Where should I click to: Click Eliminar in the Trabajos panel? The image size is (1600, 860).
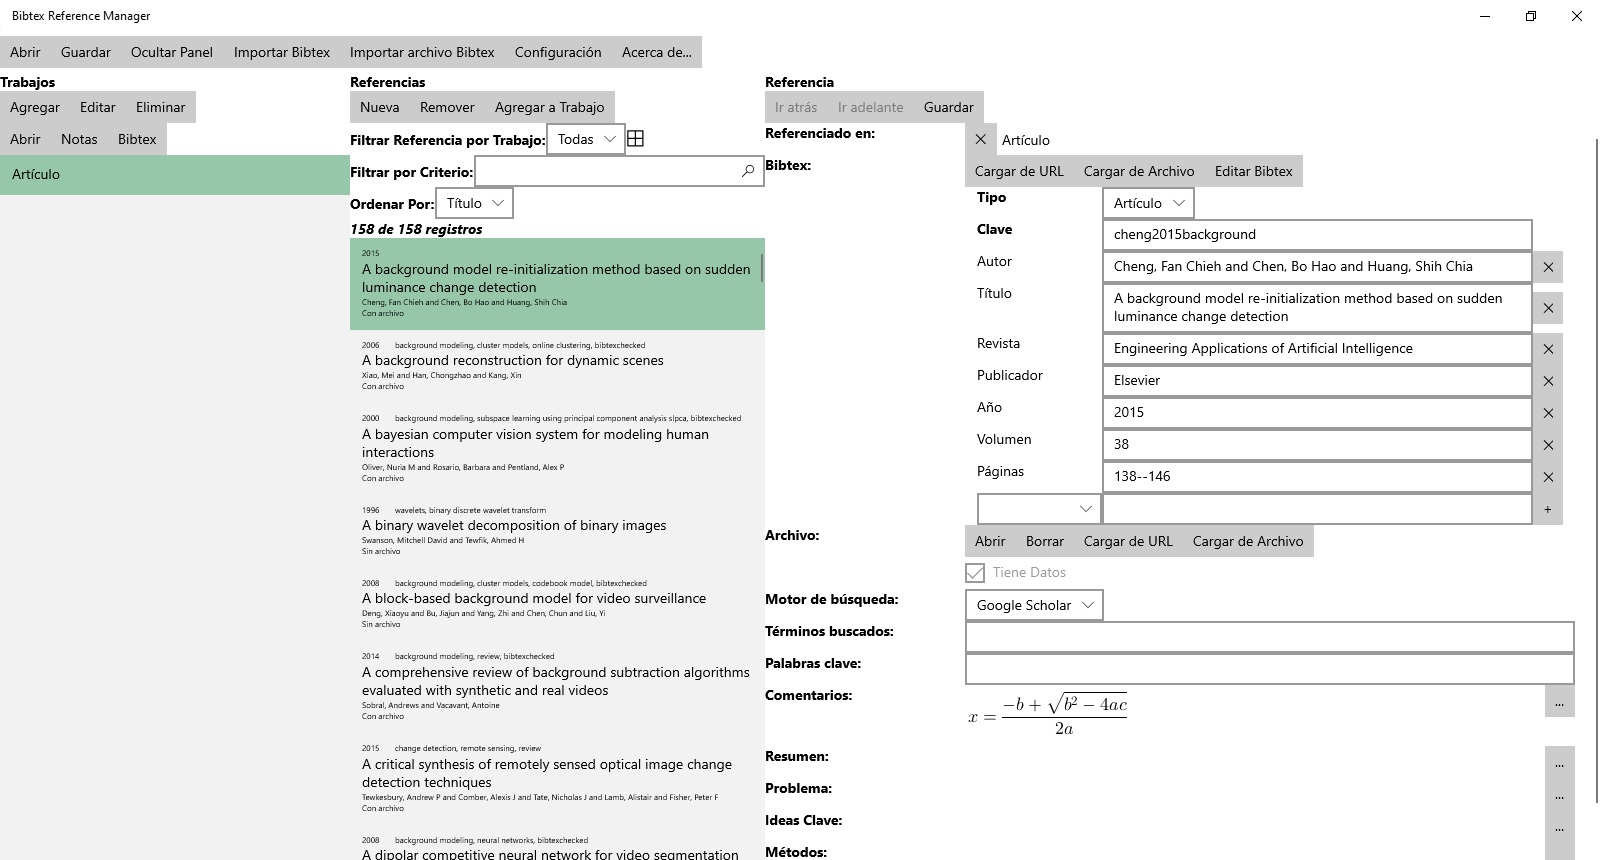(x=161, y=107)
